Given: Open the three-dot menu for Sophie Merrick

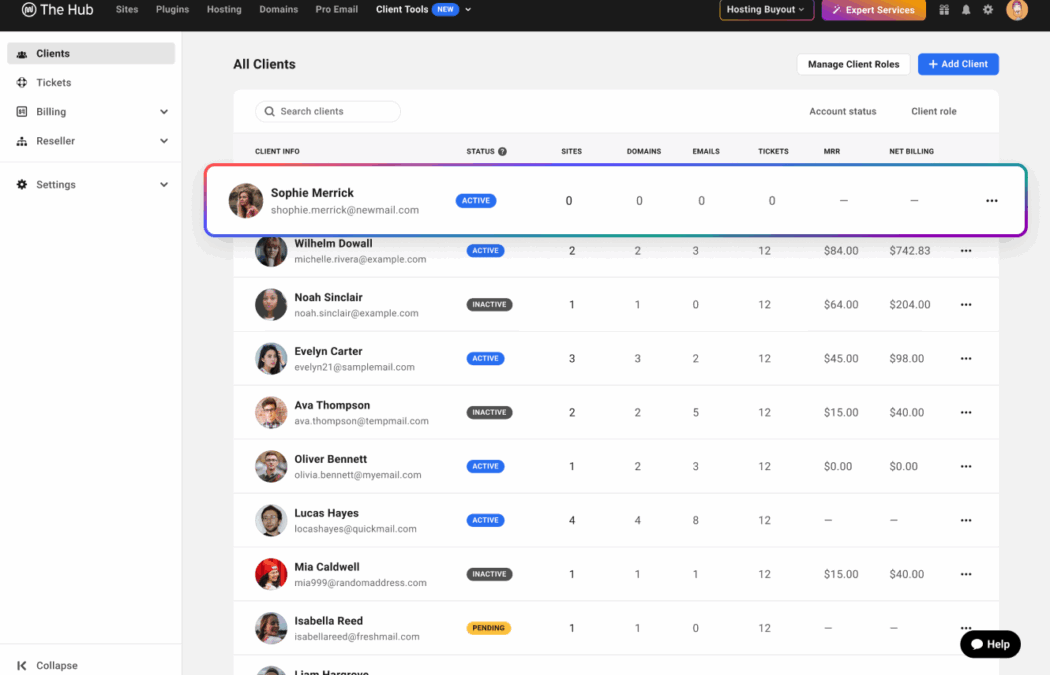Looking at the screenshot, I should (991, 201).
